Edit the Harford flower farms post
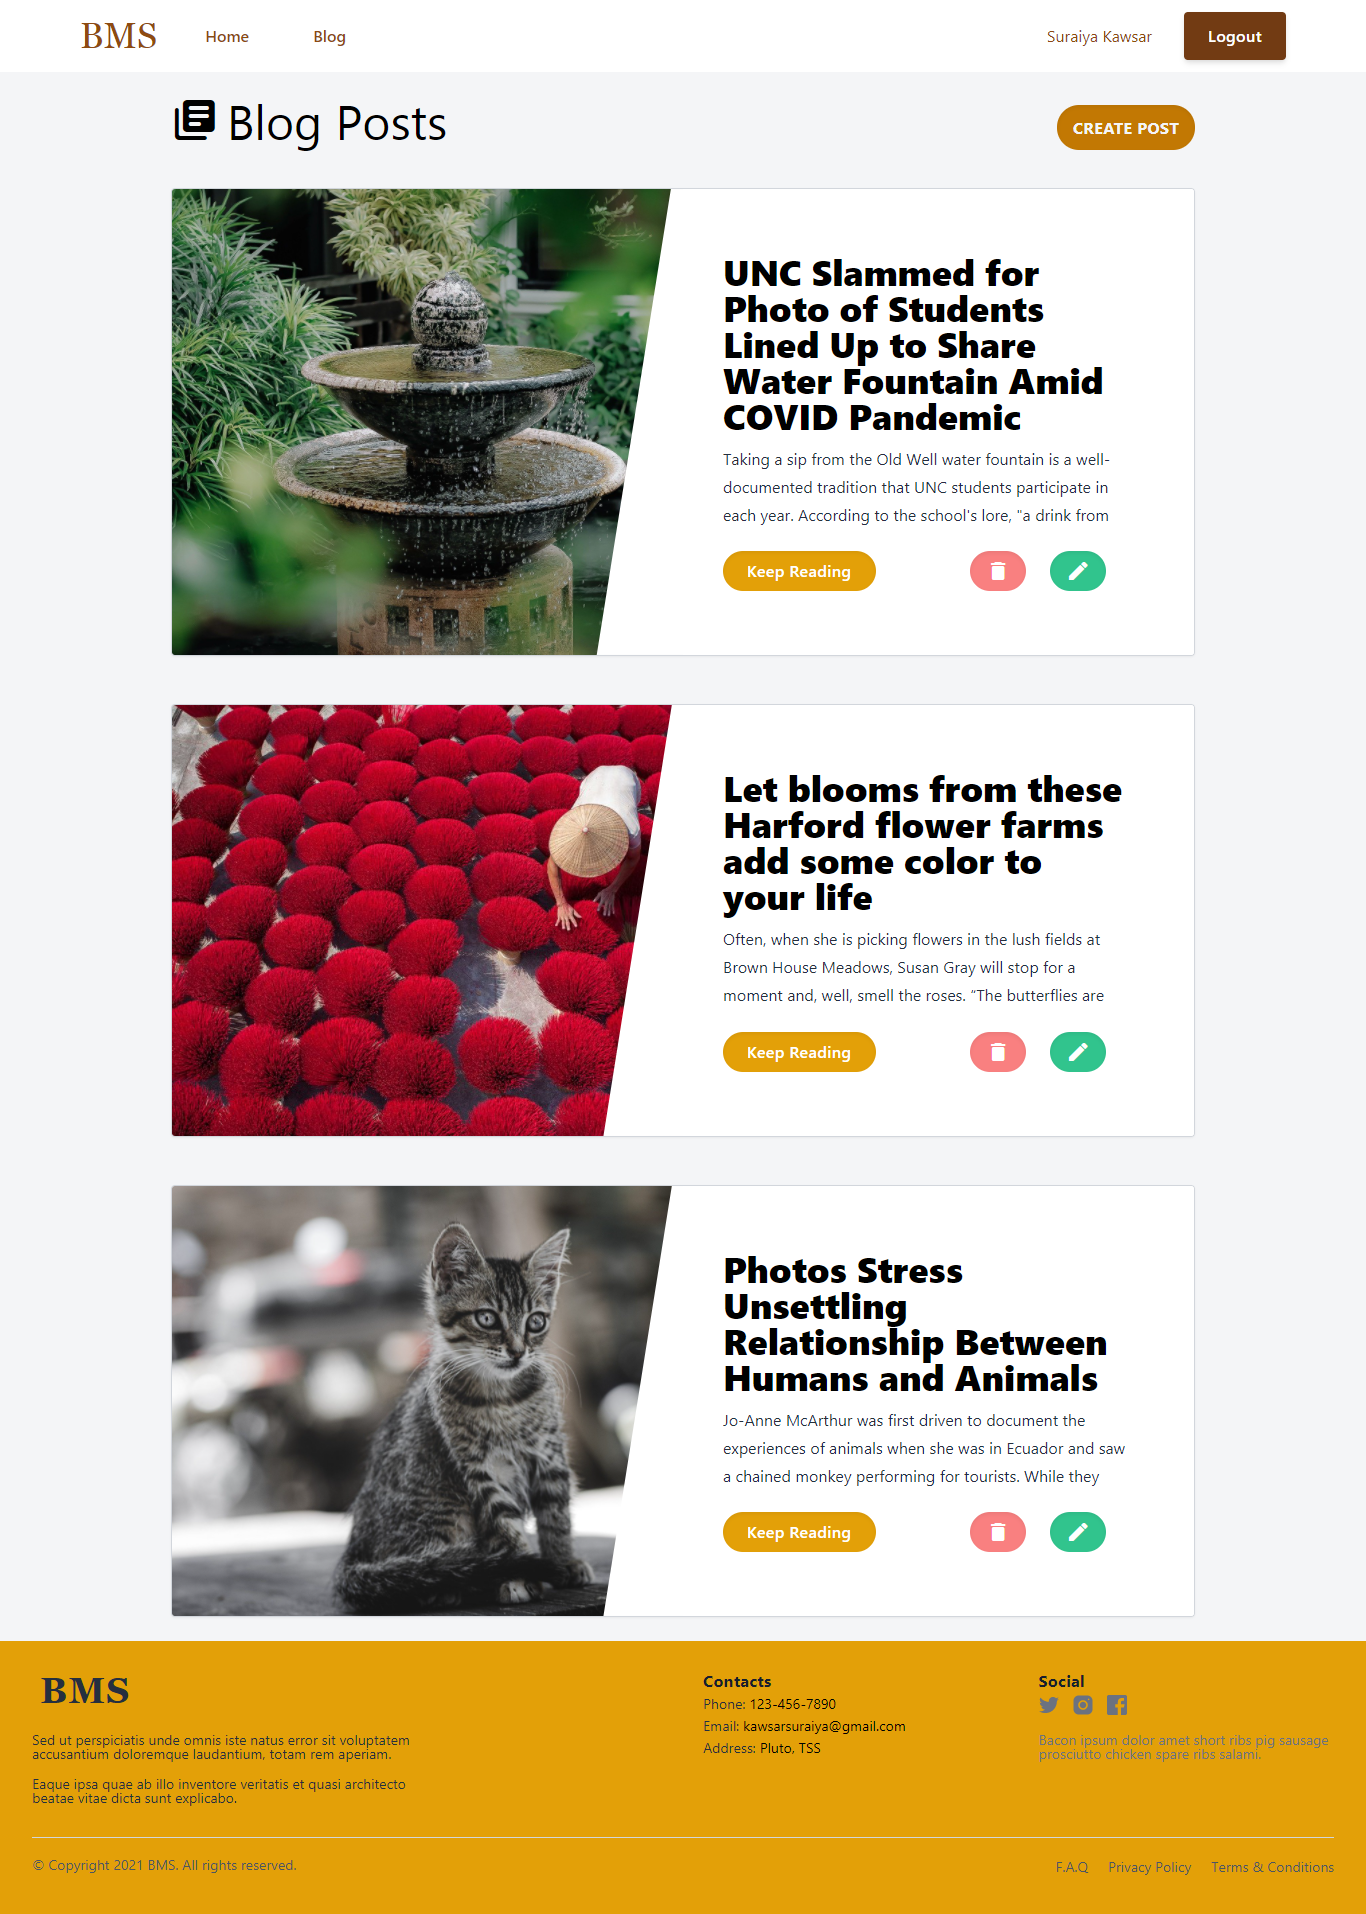The image size is (1366, 1914). coord(1077,1052)
